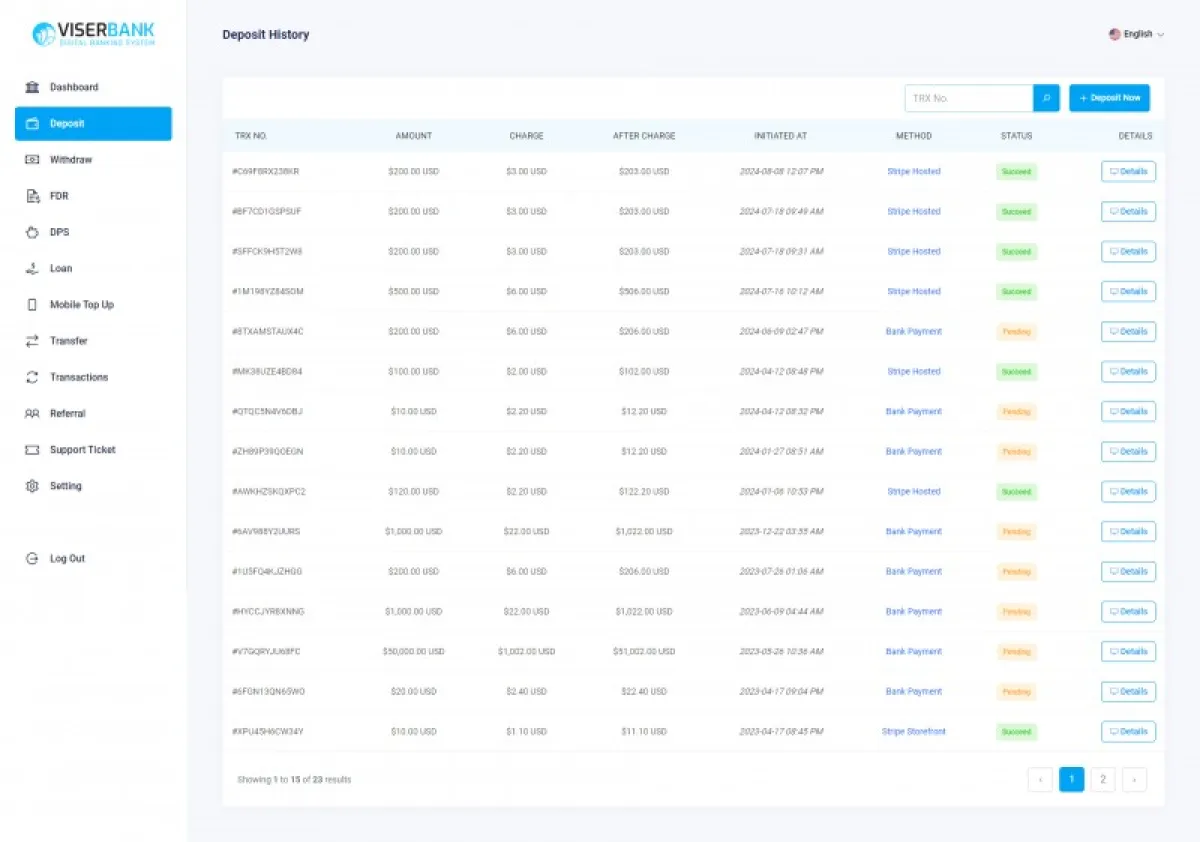
Task: Click the $1,002.00 USD charge cell
Action: 526,652
